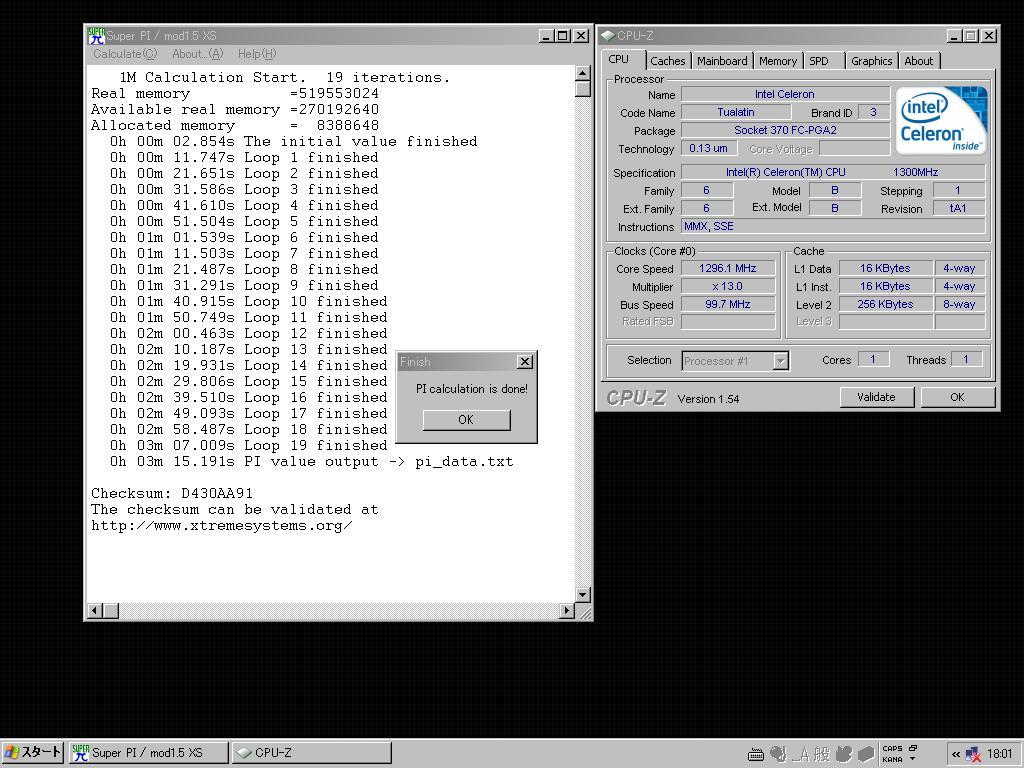The image size is (1024, 768).
Task: Click OK in the Finish dialog
Action: click(466, 420)
